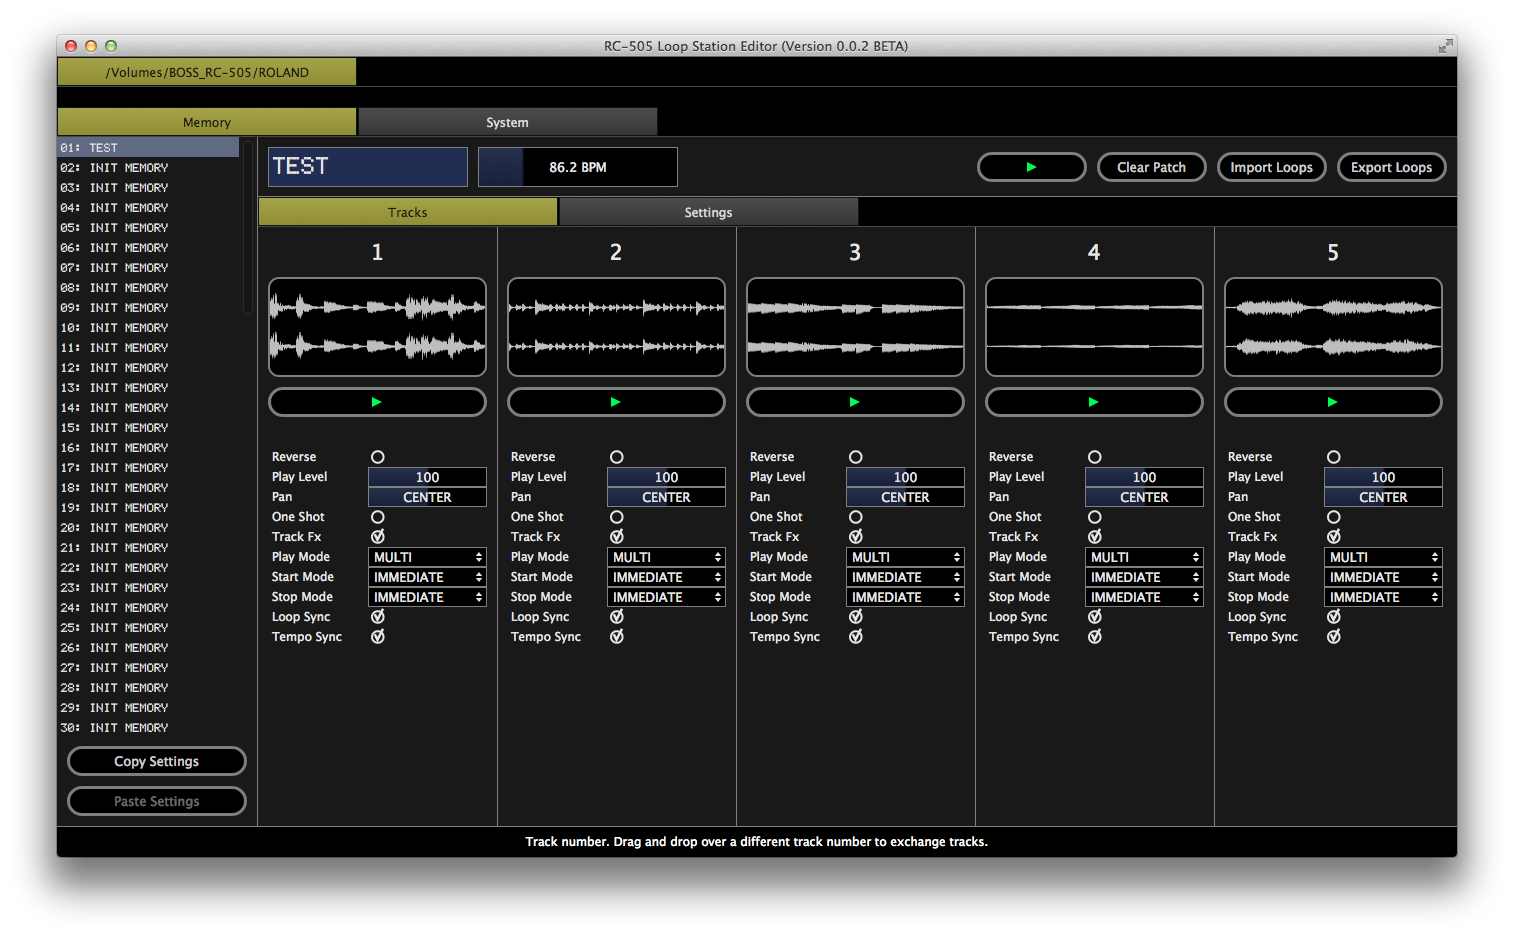Open Start Mode dropdown on track 3
The image size is (1514, 936).
(905, 577)
